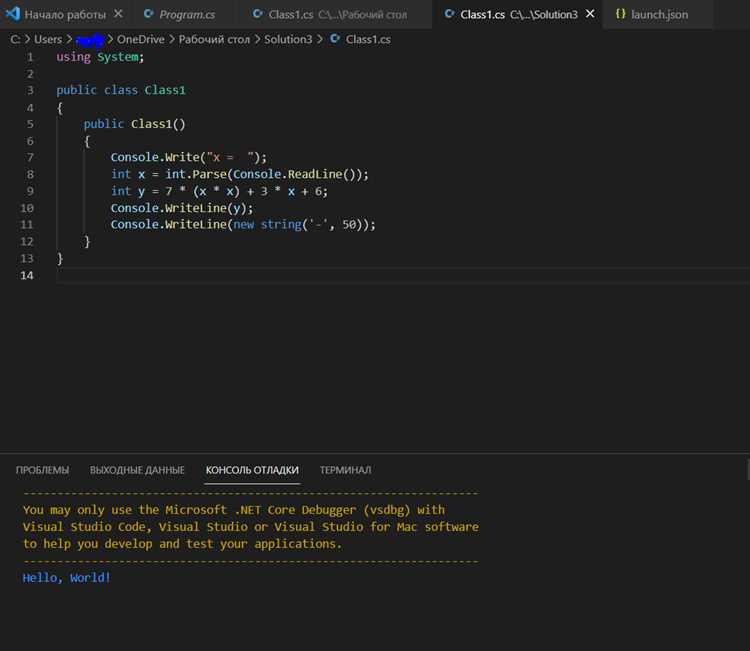
Task: Open the ВЫХОДНЫЕ ДАННЫЕ panel tab
Action: 137,470
